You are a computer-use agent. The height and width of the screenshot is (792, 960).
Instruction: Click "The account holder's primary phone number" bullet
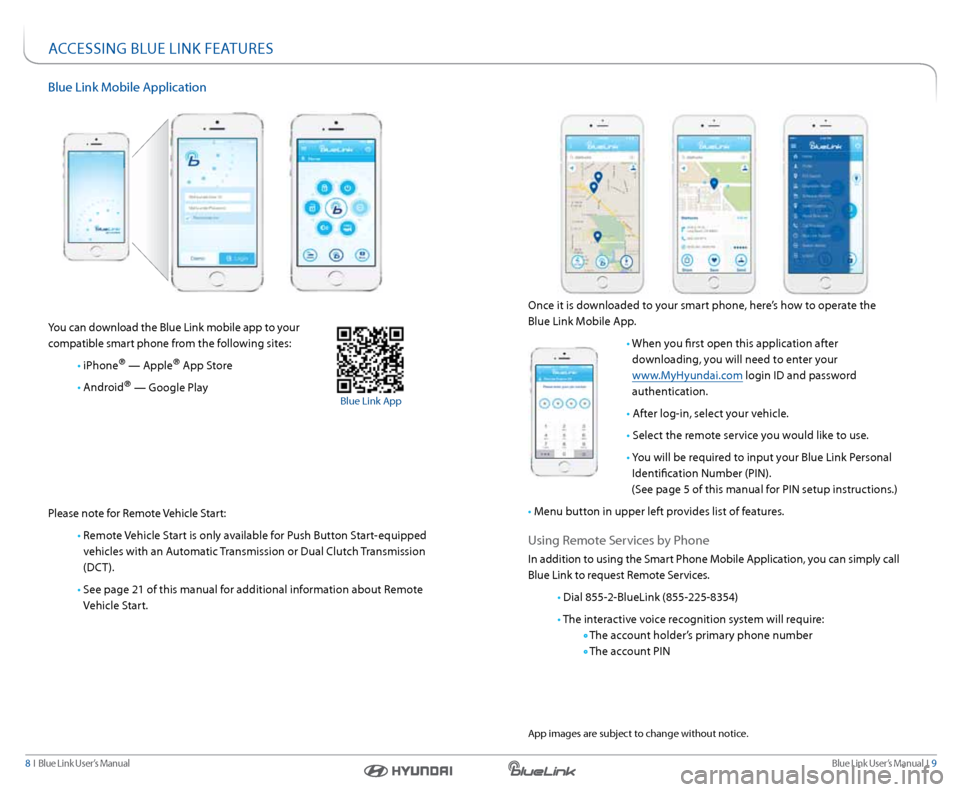click(700, 635)
